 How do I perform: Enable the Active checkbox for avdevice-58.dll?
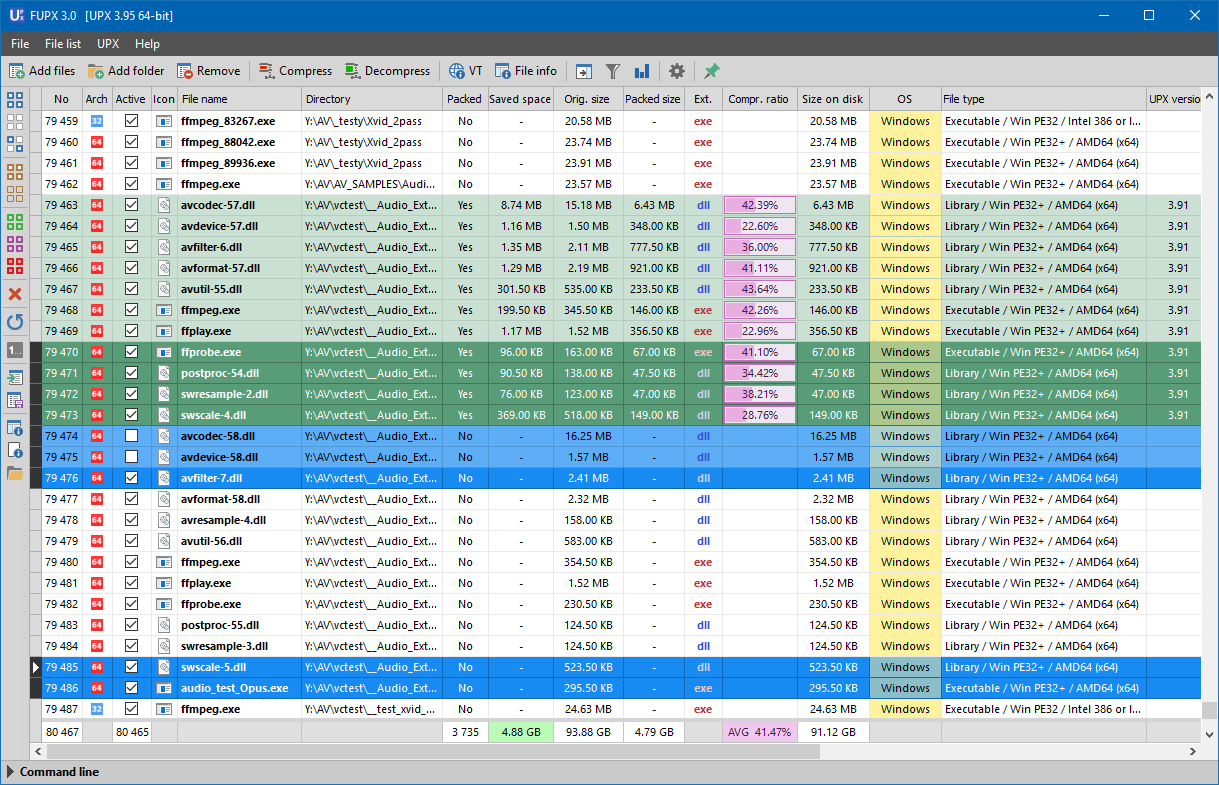click(x=131, y=456)
